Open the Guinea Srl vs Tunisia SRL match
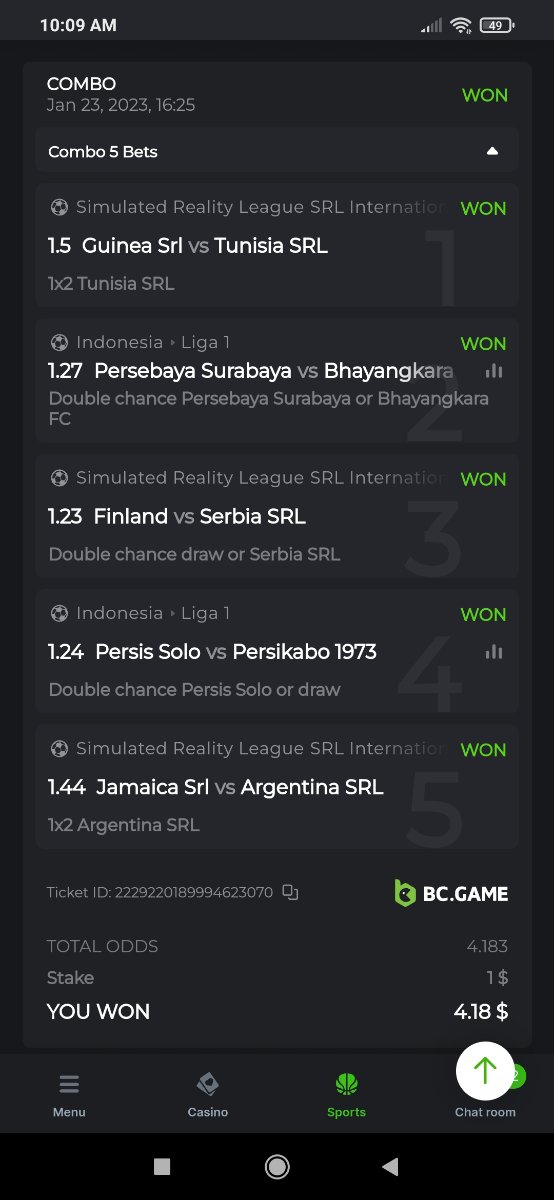 (205, 245)
